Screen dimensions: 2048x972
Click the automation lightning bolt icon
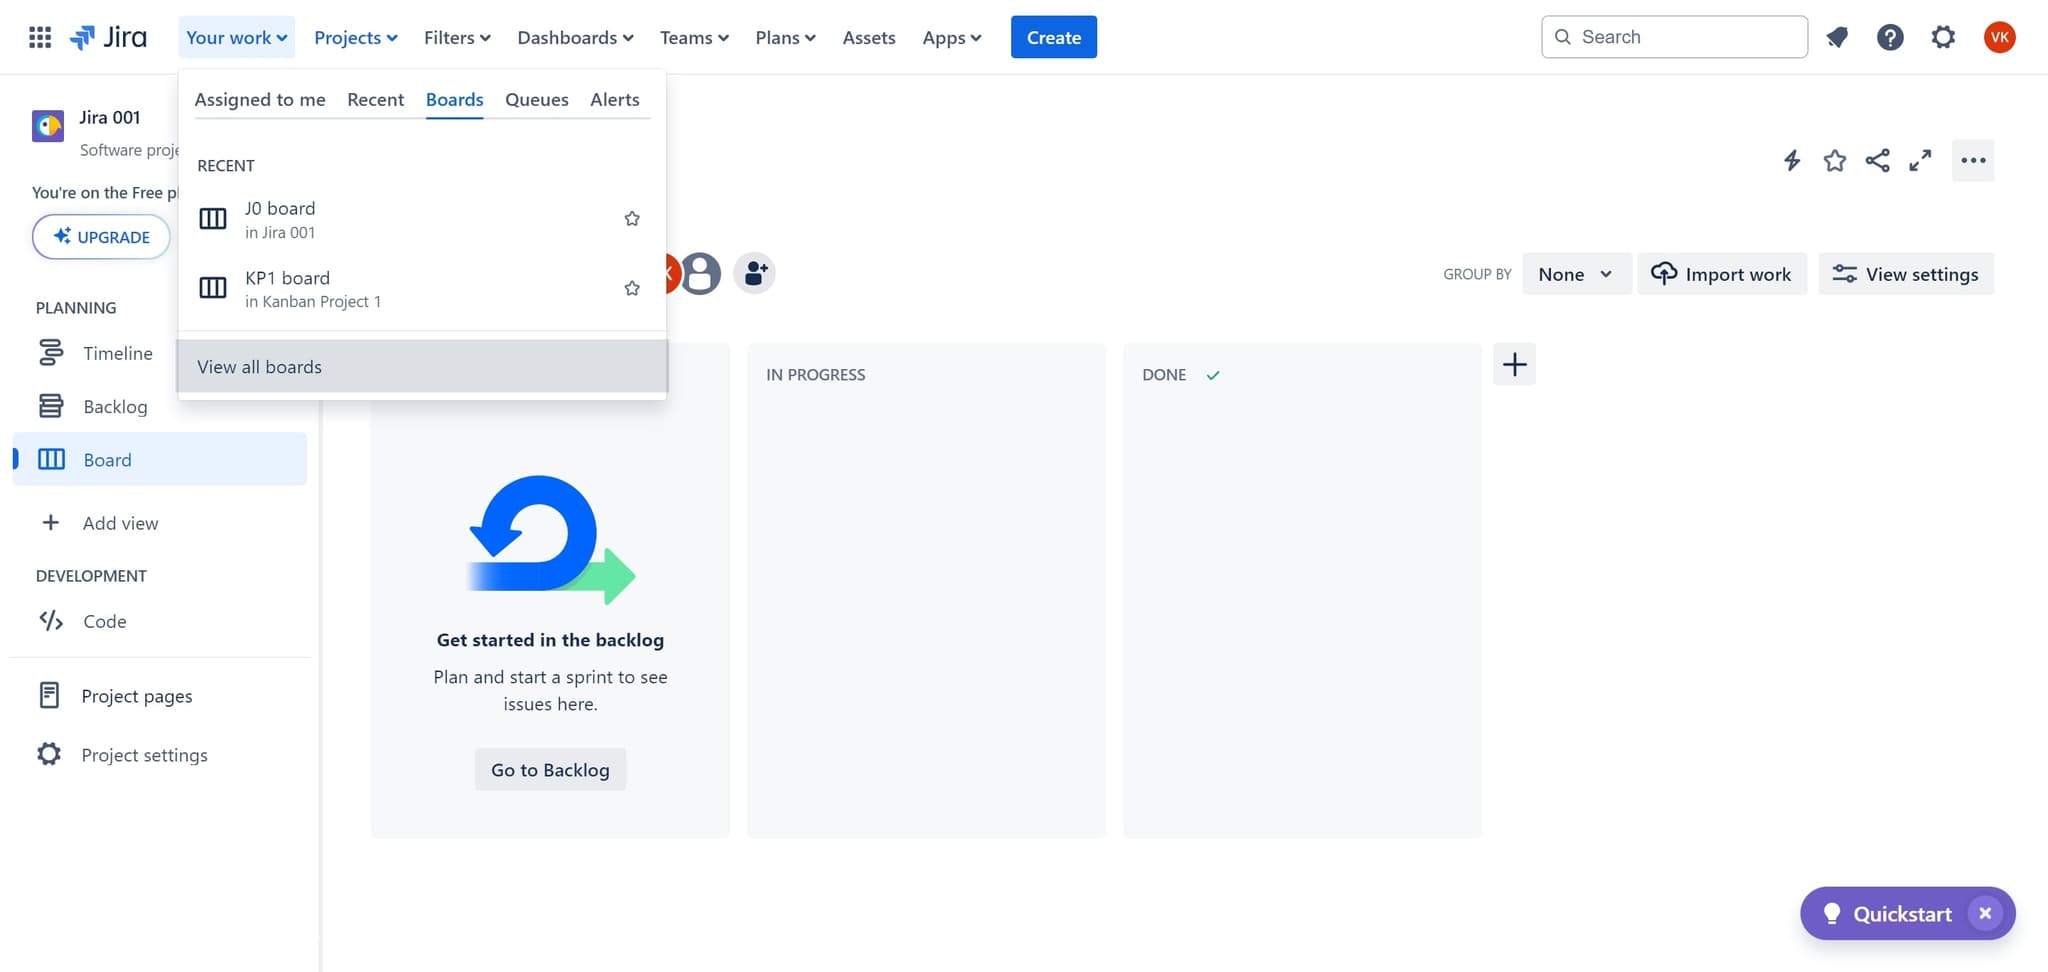pyautogui.click(x=1791, y=160)
